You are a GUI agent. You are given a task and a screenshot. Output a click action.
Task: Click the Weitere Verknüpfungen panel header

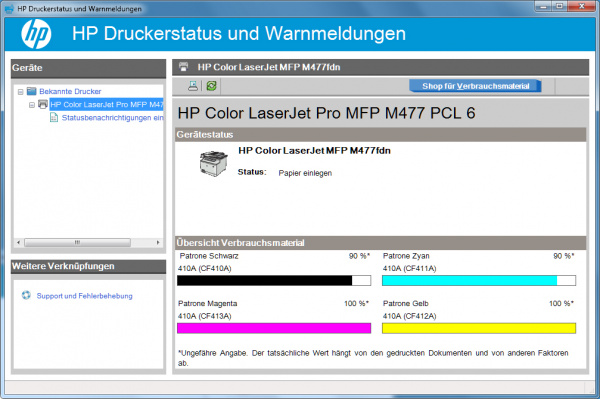click(88, 266)
